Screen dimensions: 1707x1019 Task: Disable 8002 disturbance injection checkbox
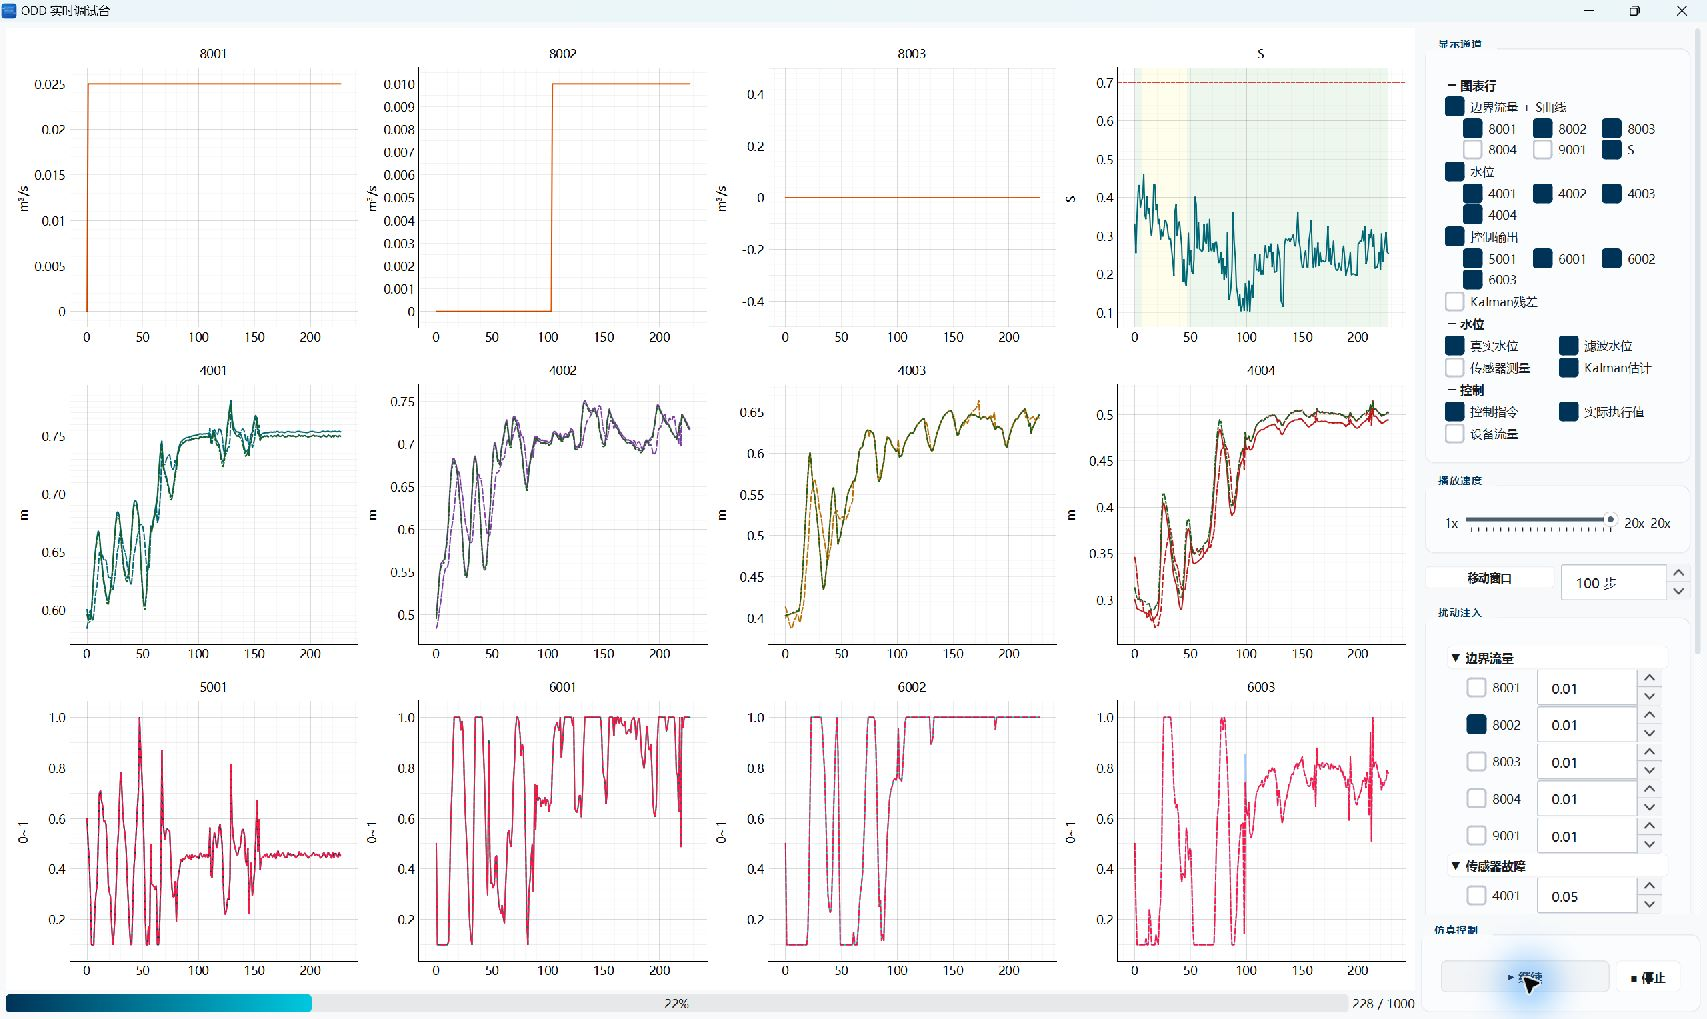[1476, 724]
